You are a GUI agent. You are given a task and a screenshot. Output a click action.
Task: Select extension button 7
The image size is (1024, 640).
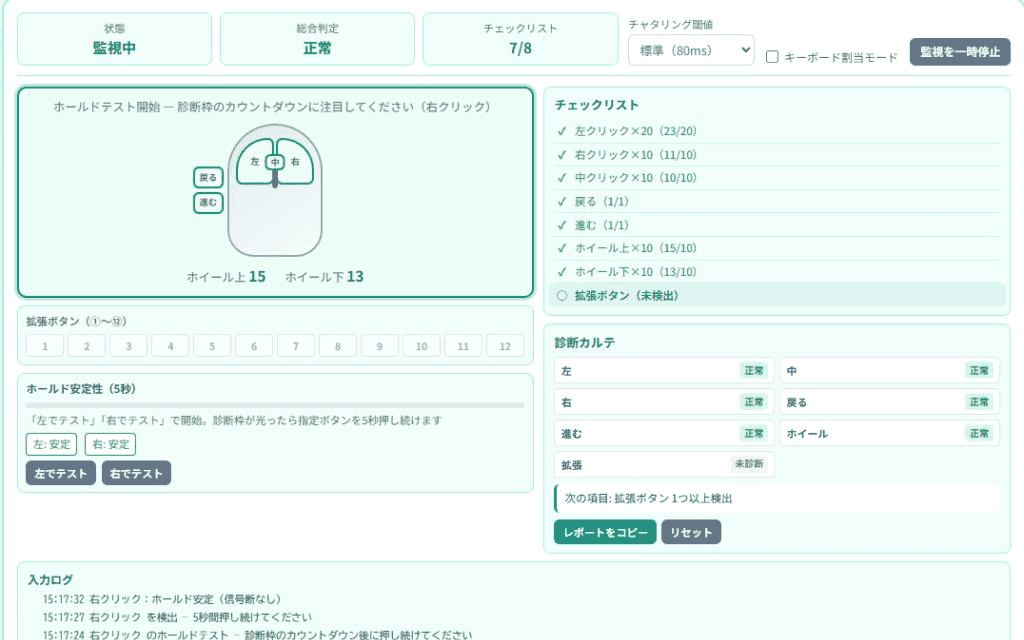296,346
